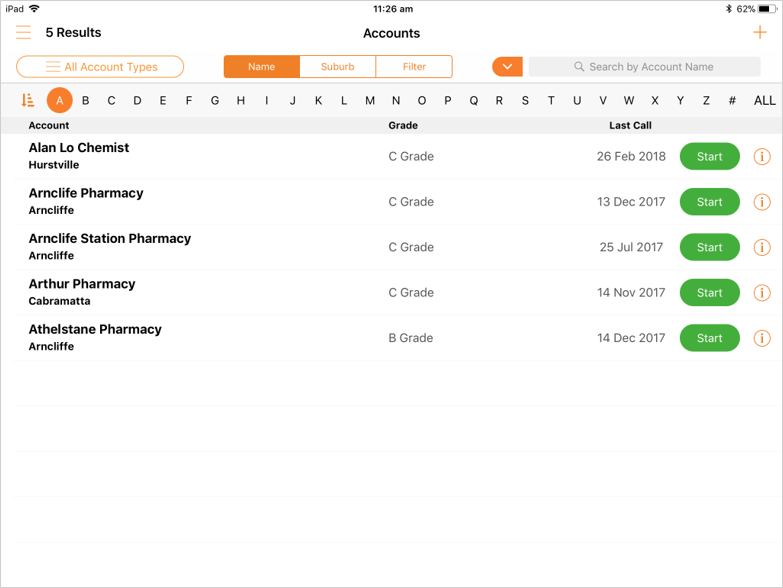Filter accounts by letter Z
The height and width of the screenshot is (588, 783).
click(x=706, y=101)
